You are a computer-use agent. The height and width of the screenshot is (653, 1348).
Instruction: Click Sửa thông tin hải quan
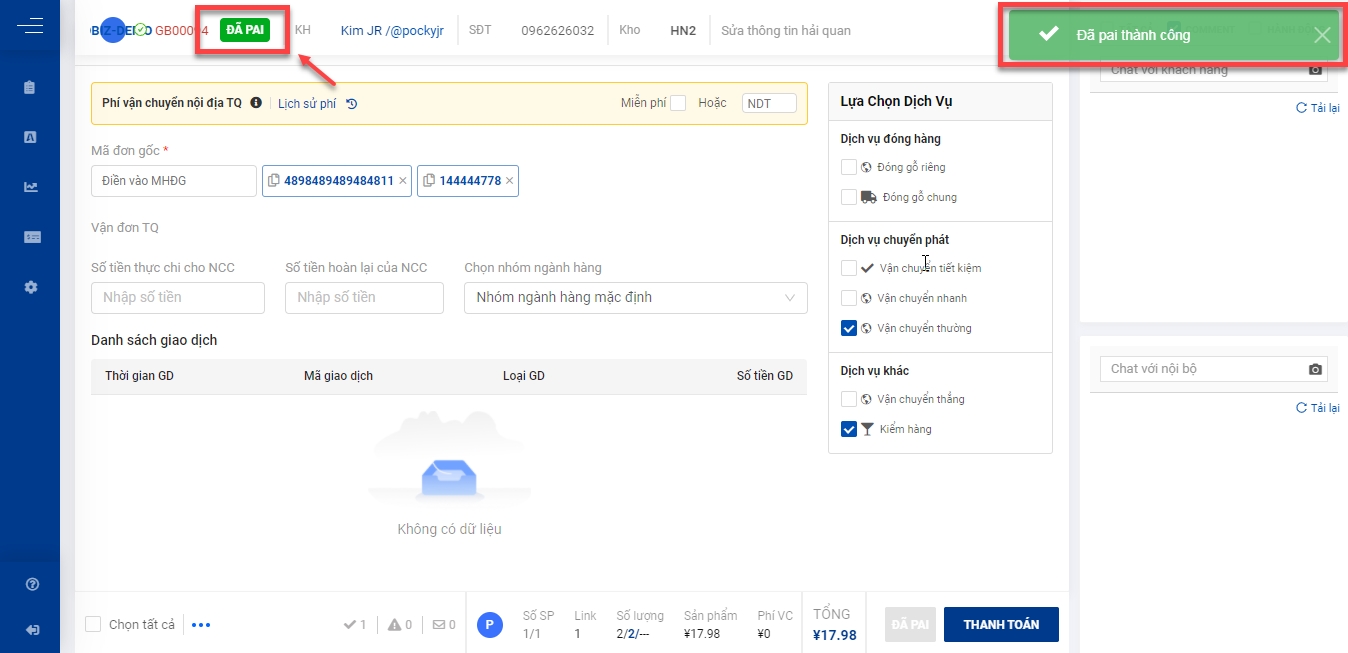point(786,30)
